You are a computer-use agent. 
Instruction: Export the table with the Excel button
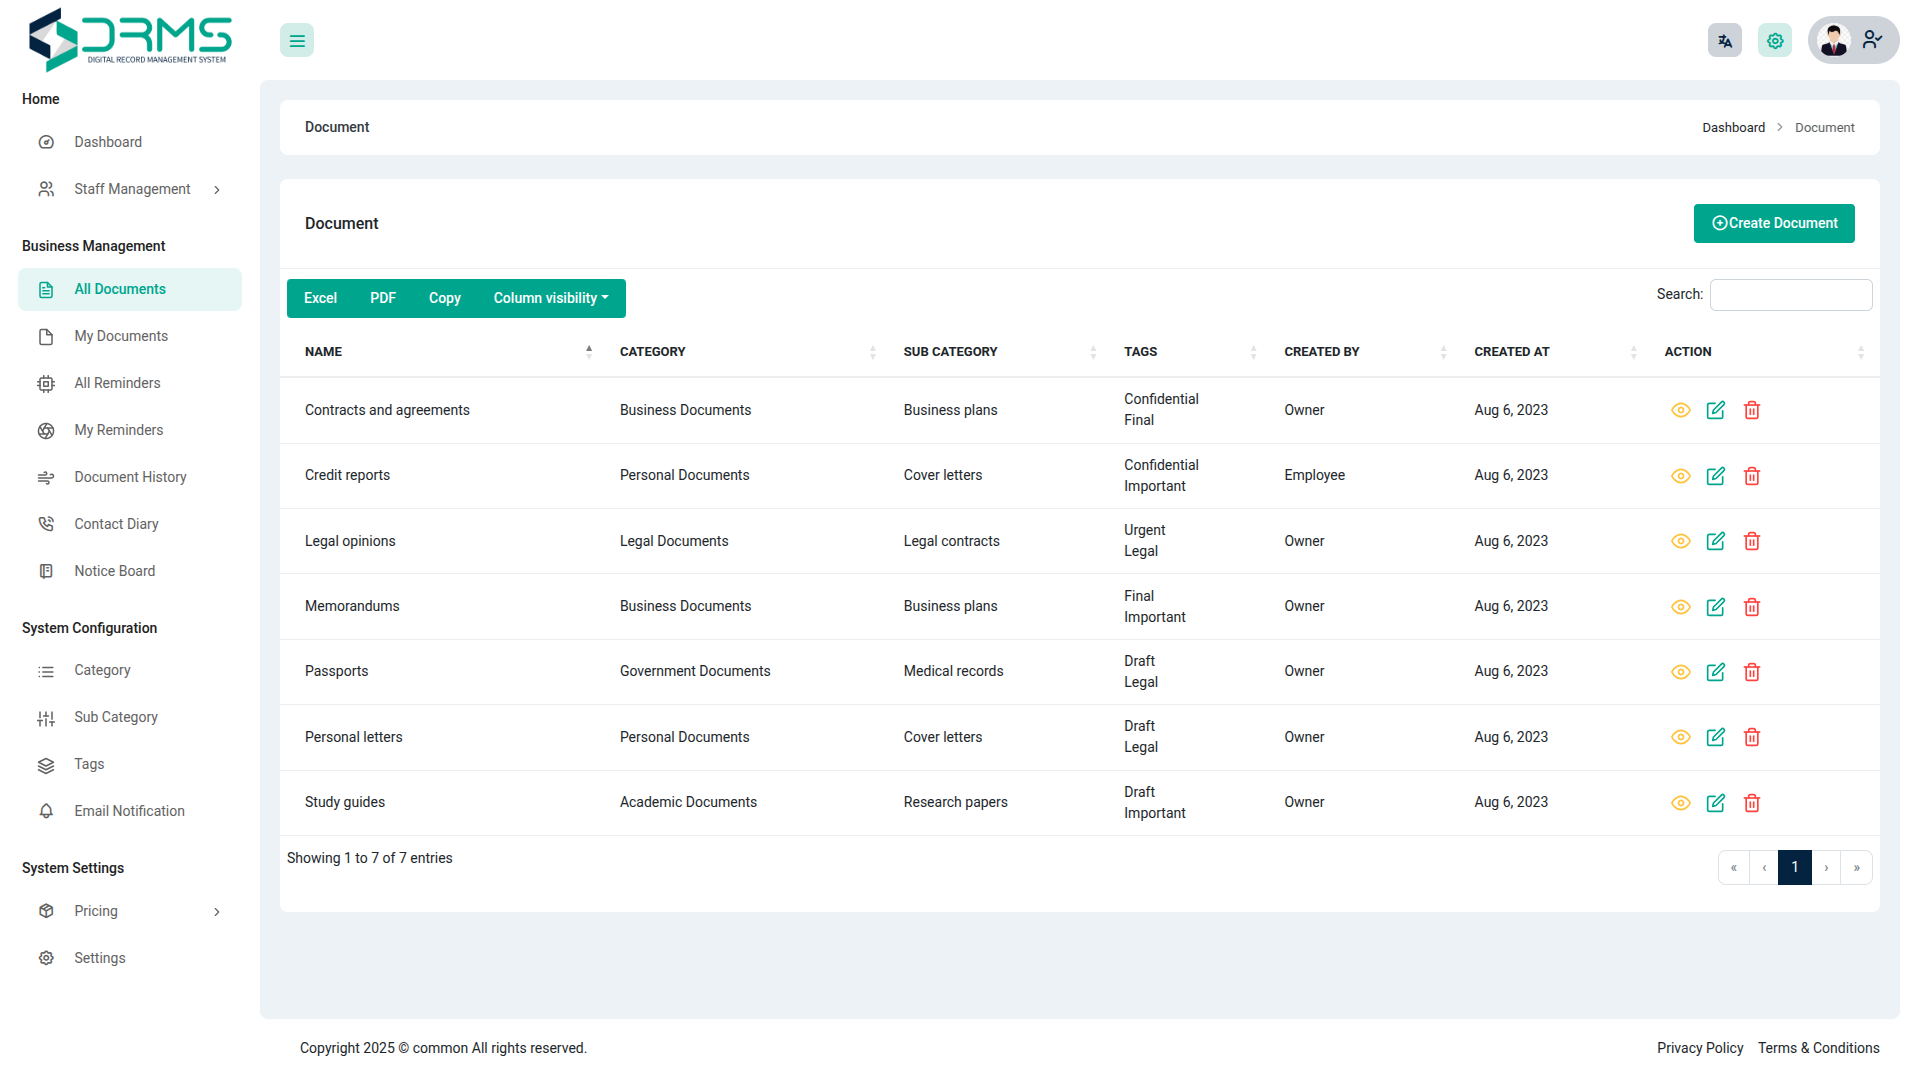coord(320,298)
